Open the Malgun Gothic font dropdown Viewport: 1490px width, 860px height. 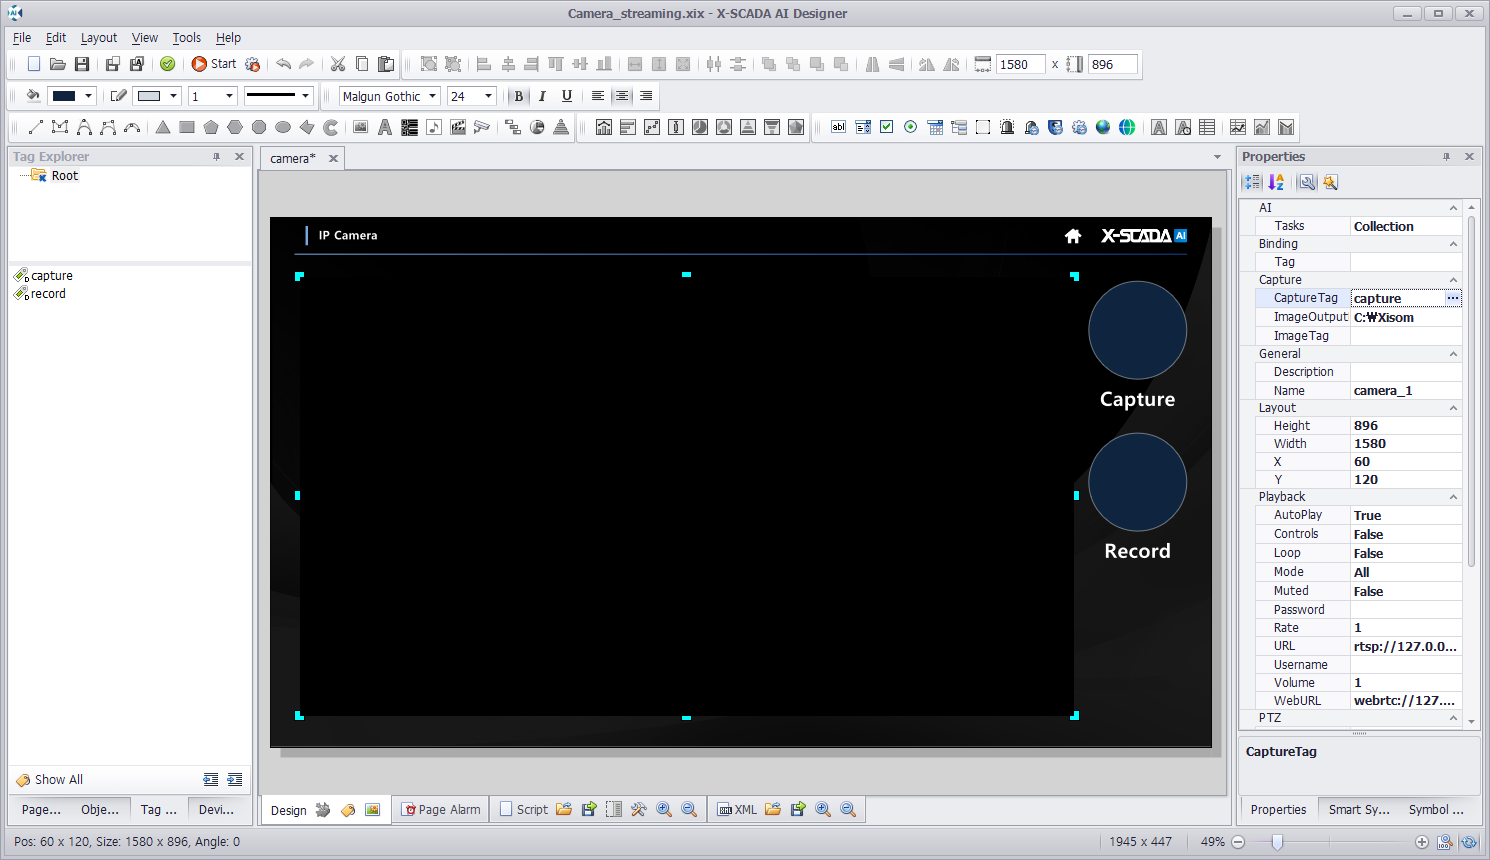point(432,96)
